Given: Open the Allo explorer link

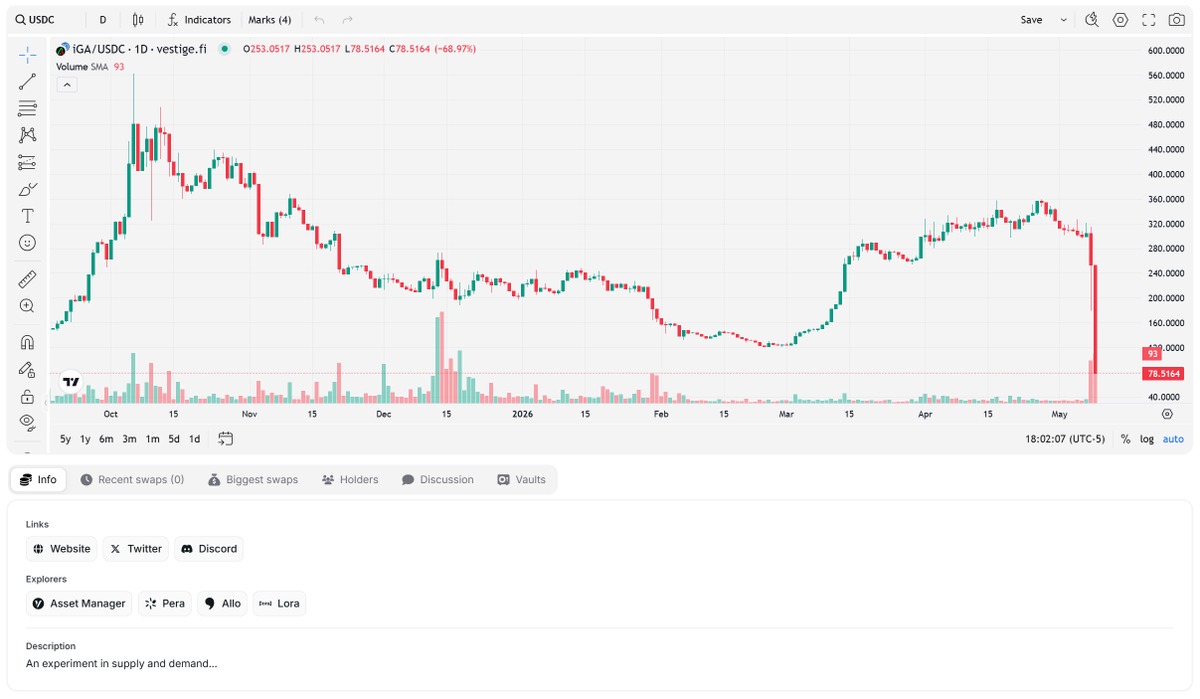Looking at the screenshot, I should pos(222,604).
